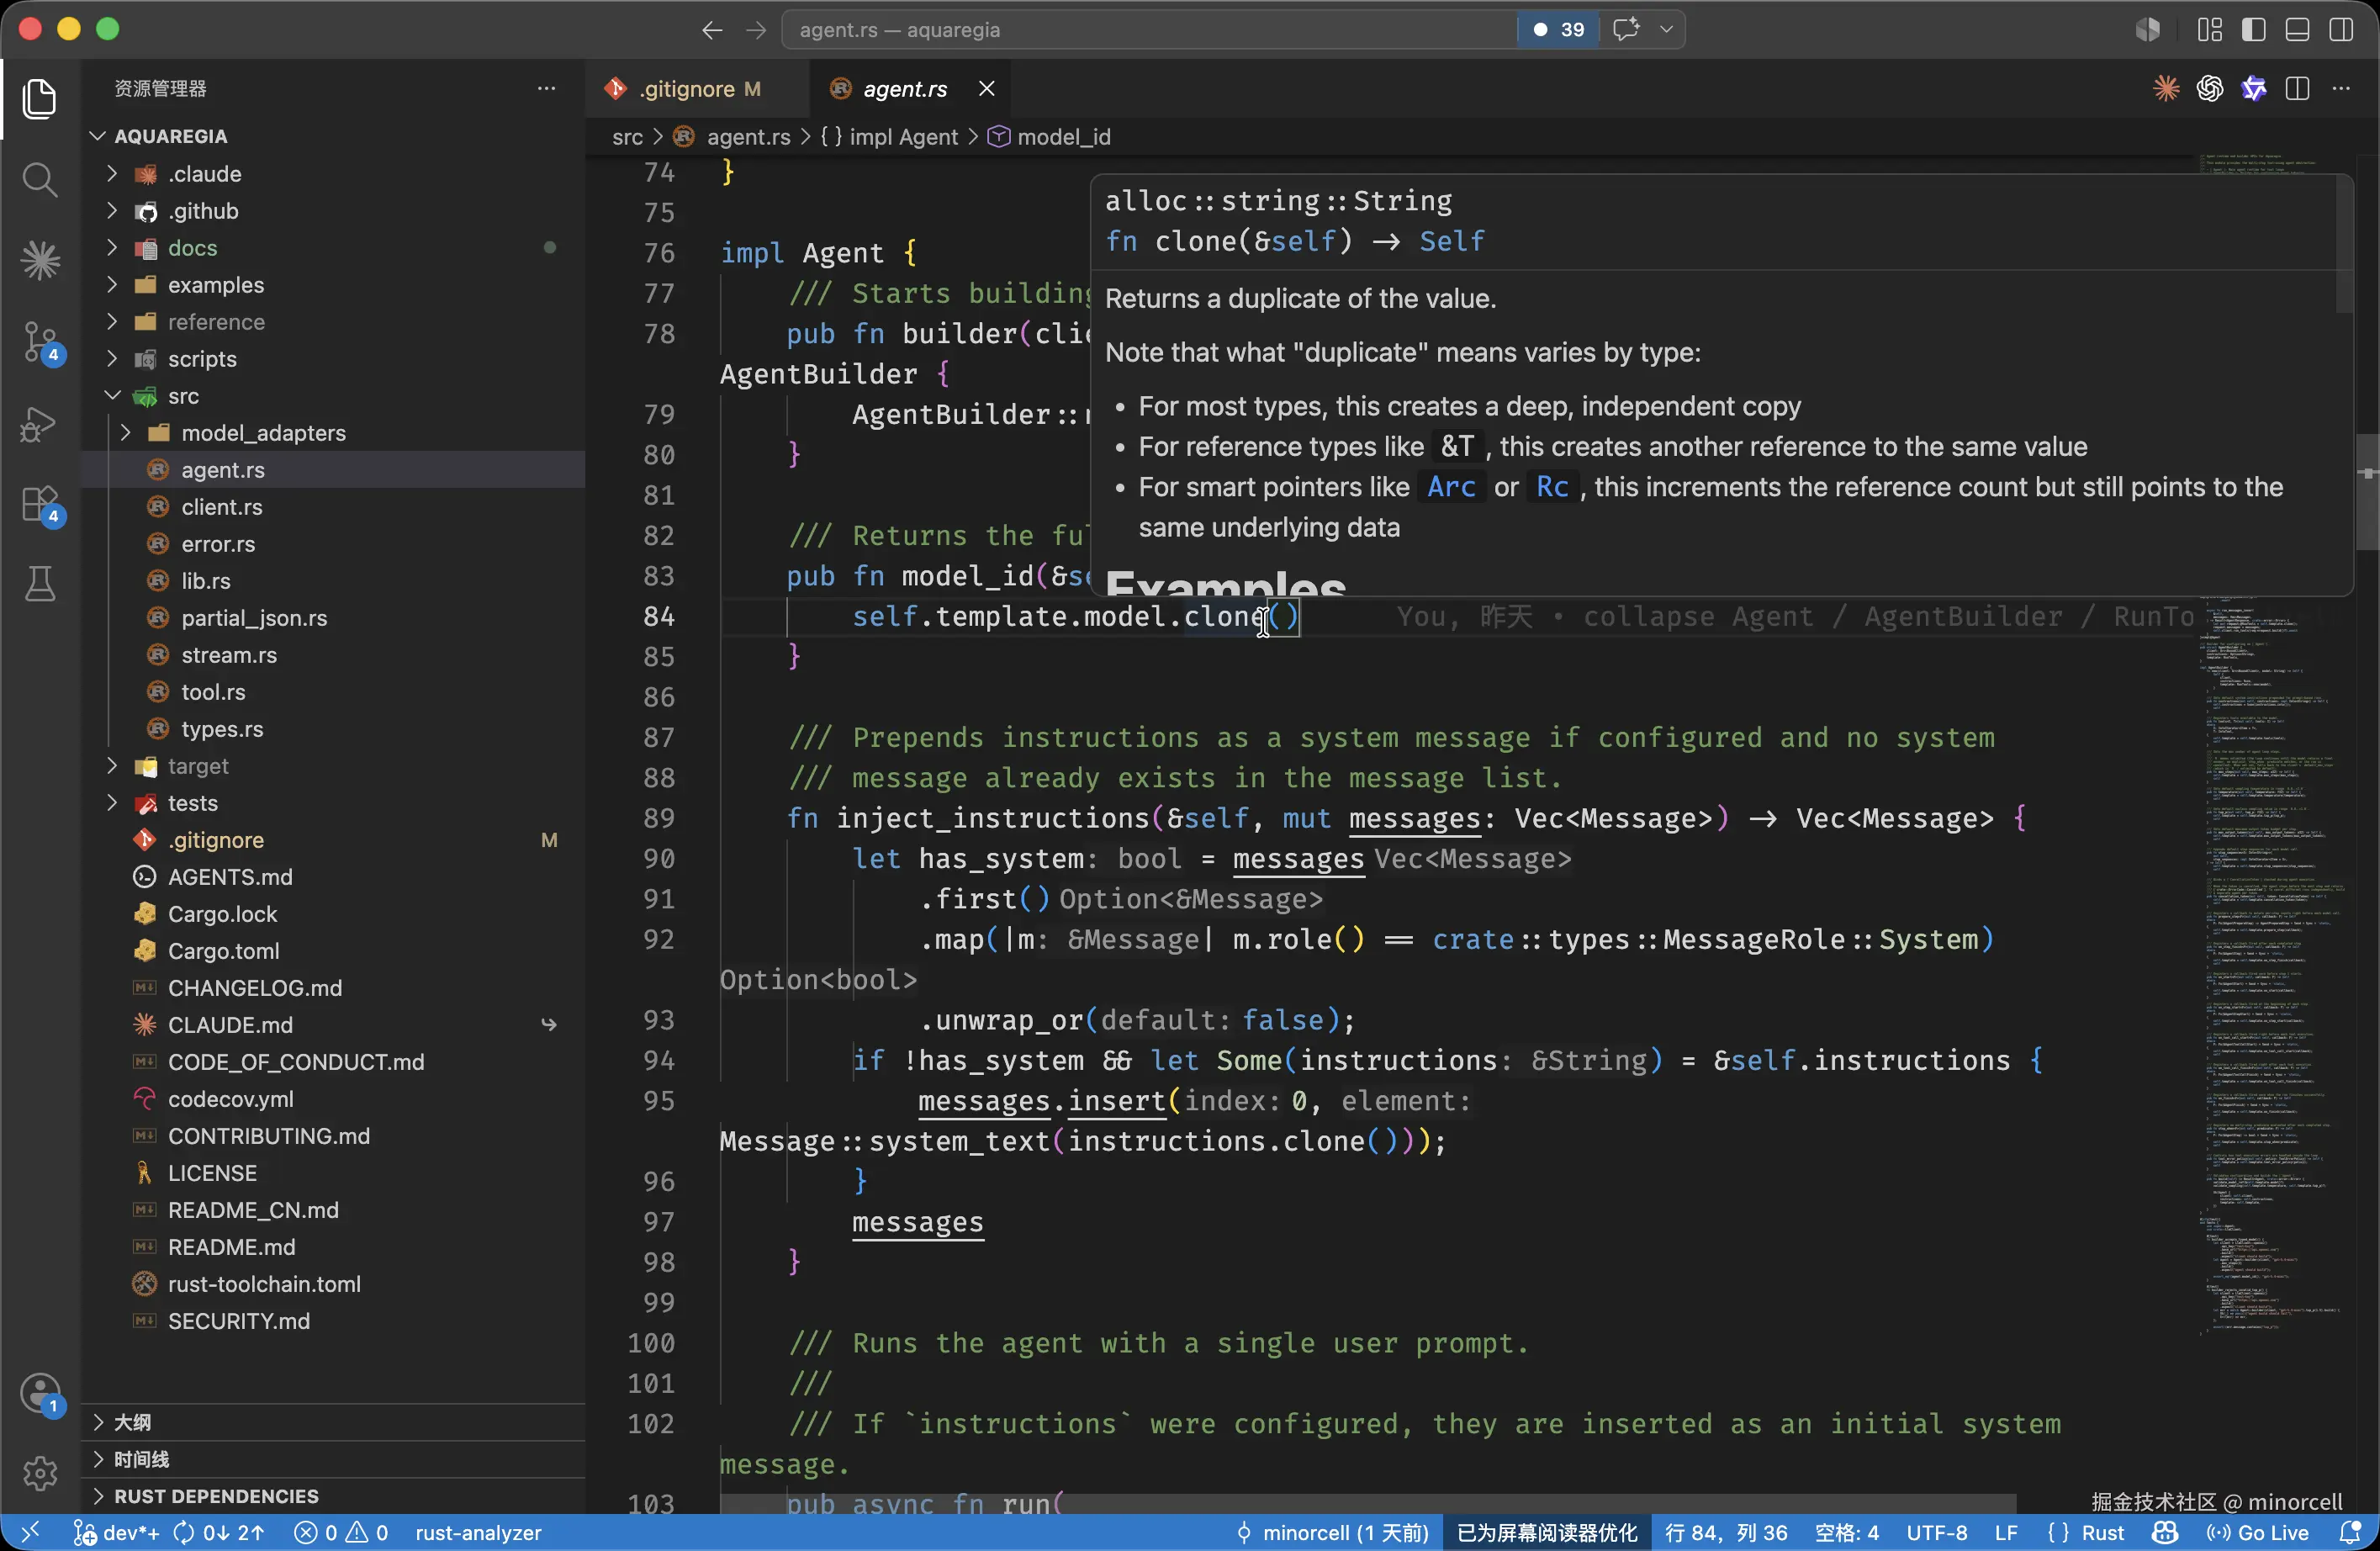This screenshot has height=1551, width=2380.
Task: Click rust-analyzer status bar entry
Action: (x=478, y=1532)
